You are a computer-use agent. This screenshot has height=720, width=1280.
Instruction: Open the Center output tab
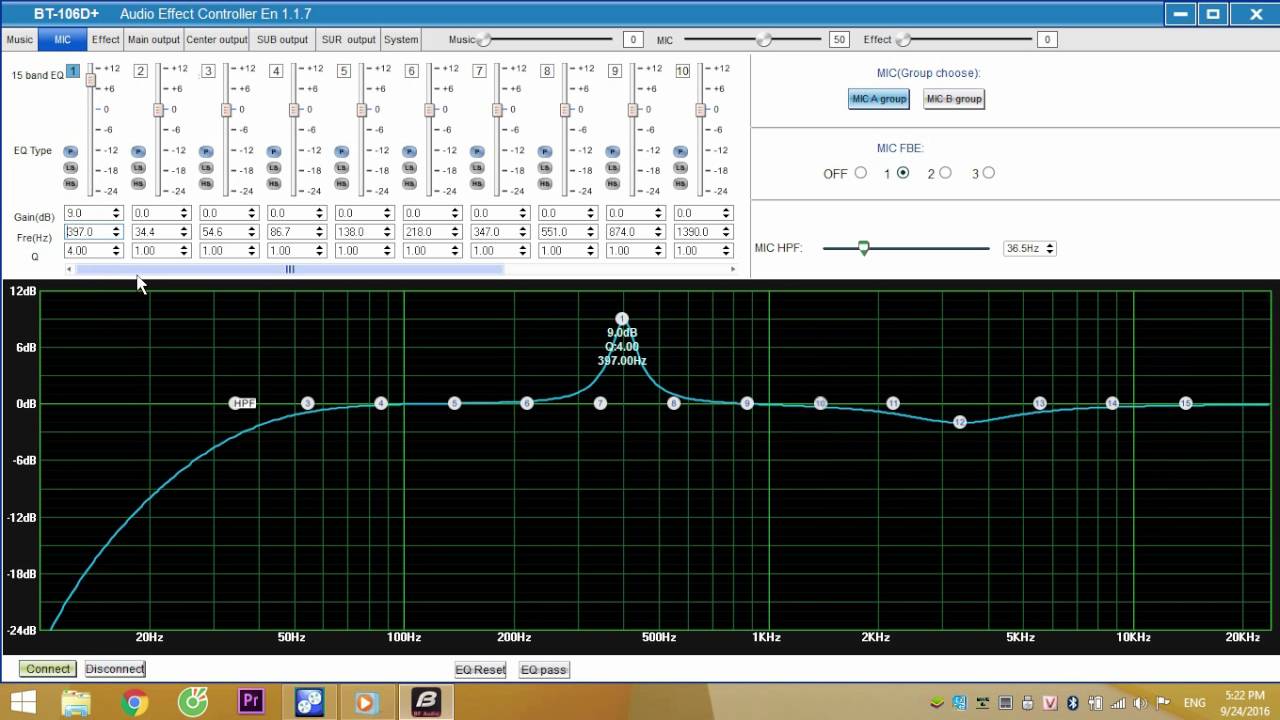point(217,40)
